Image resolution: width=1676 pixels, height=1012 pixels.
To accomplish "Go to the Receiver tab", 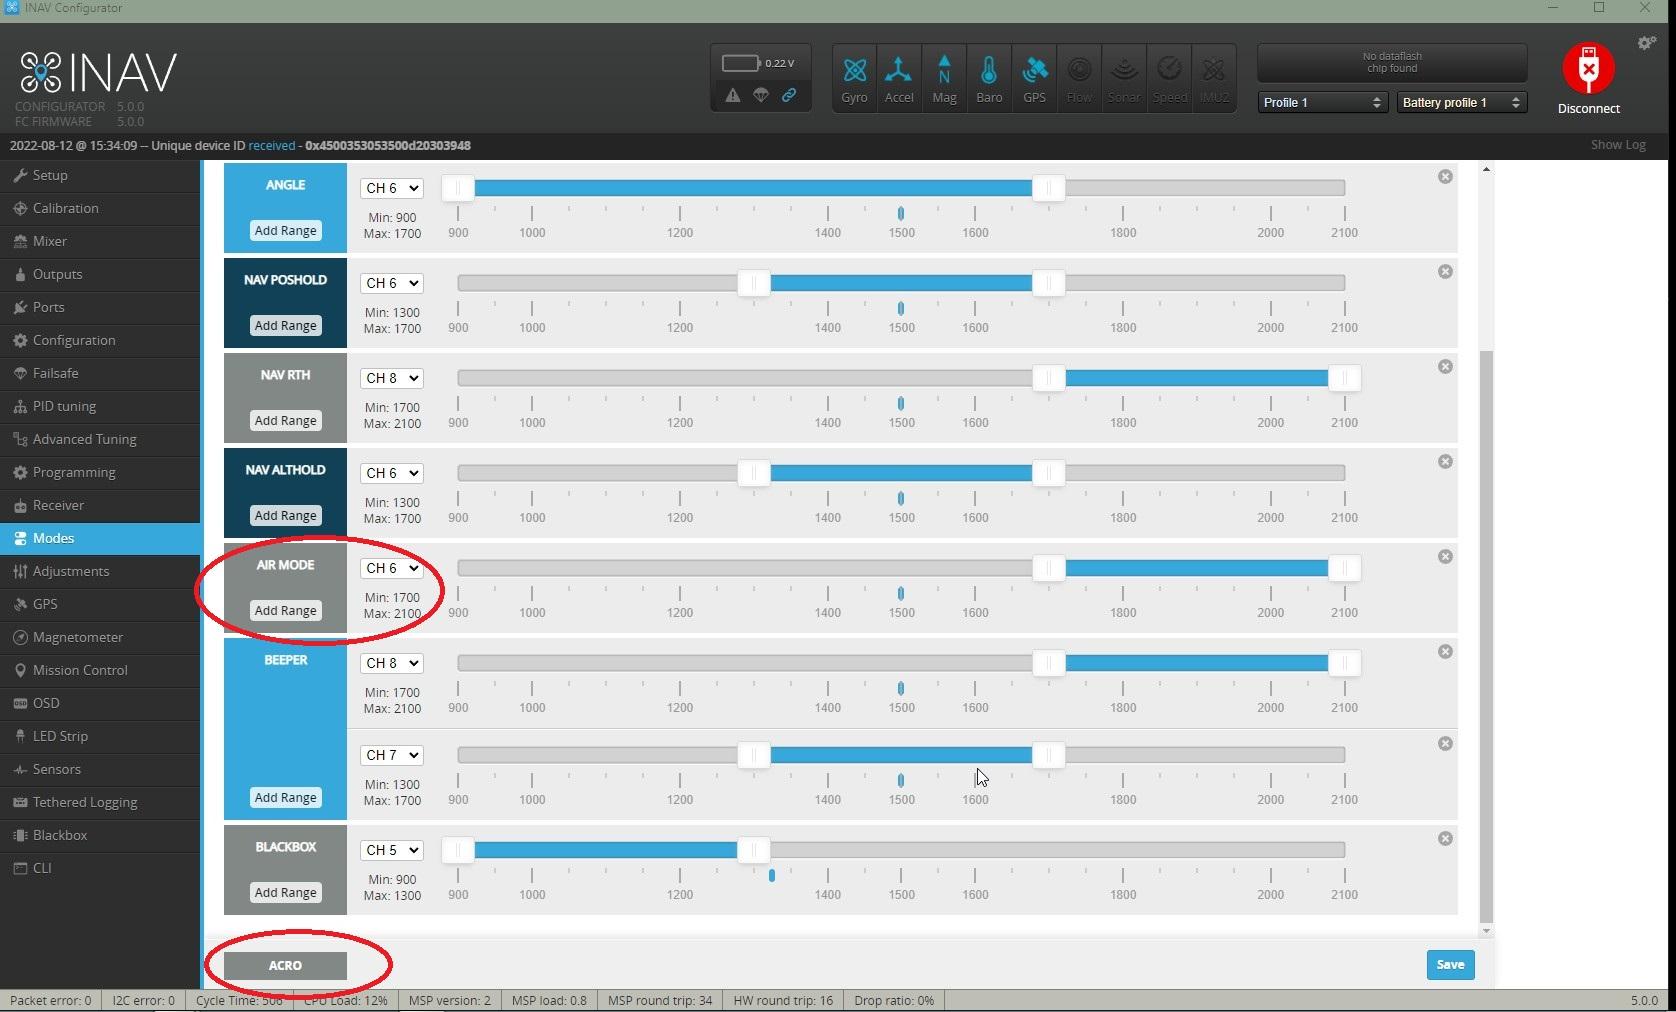I will pos(58,505).
